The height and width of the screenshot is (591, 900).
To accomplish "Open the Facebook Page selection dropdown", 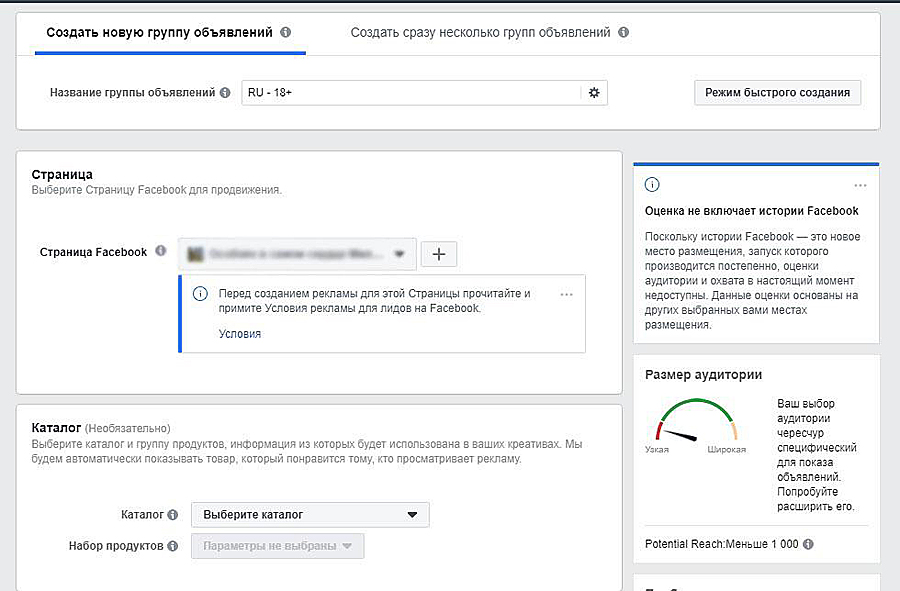I will click(298, 254).
